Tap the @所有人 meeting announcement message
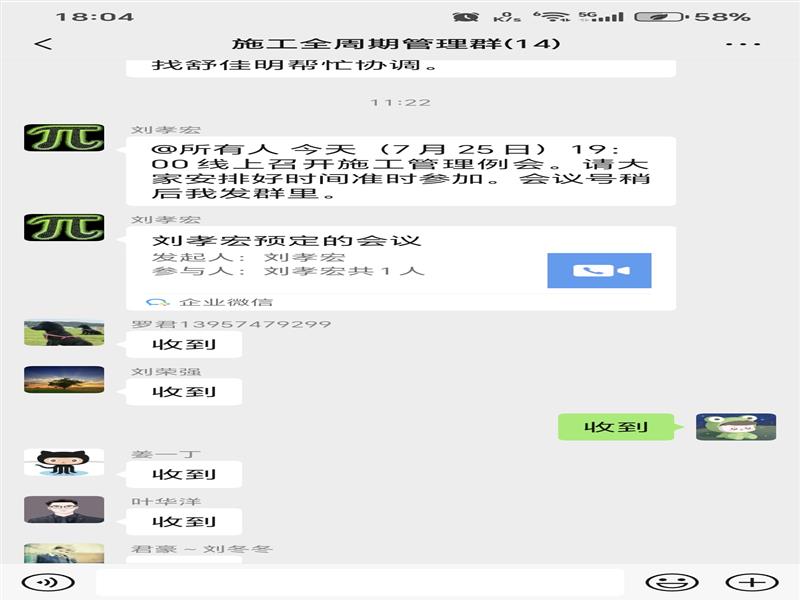Image resolution: width=800 pixels, height=600 pixels. coord(400,171)
